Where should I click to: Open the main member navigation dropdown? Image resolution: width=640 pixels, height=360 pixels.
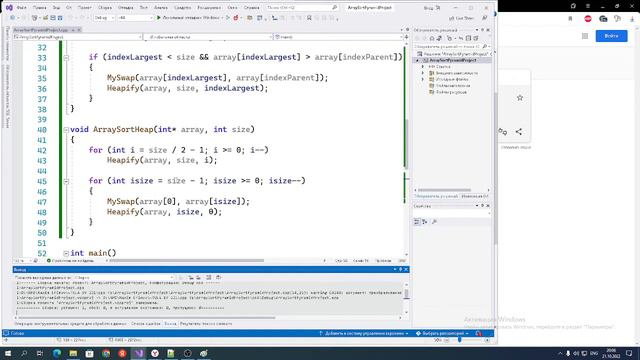(338, 37)
